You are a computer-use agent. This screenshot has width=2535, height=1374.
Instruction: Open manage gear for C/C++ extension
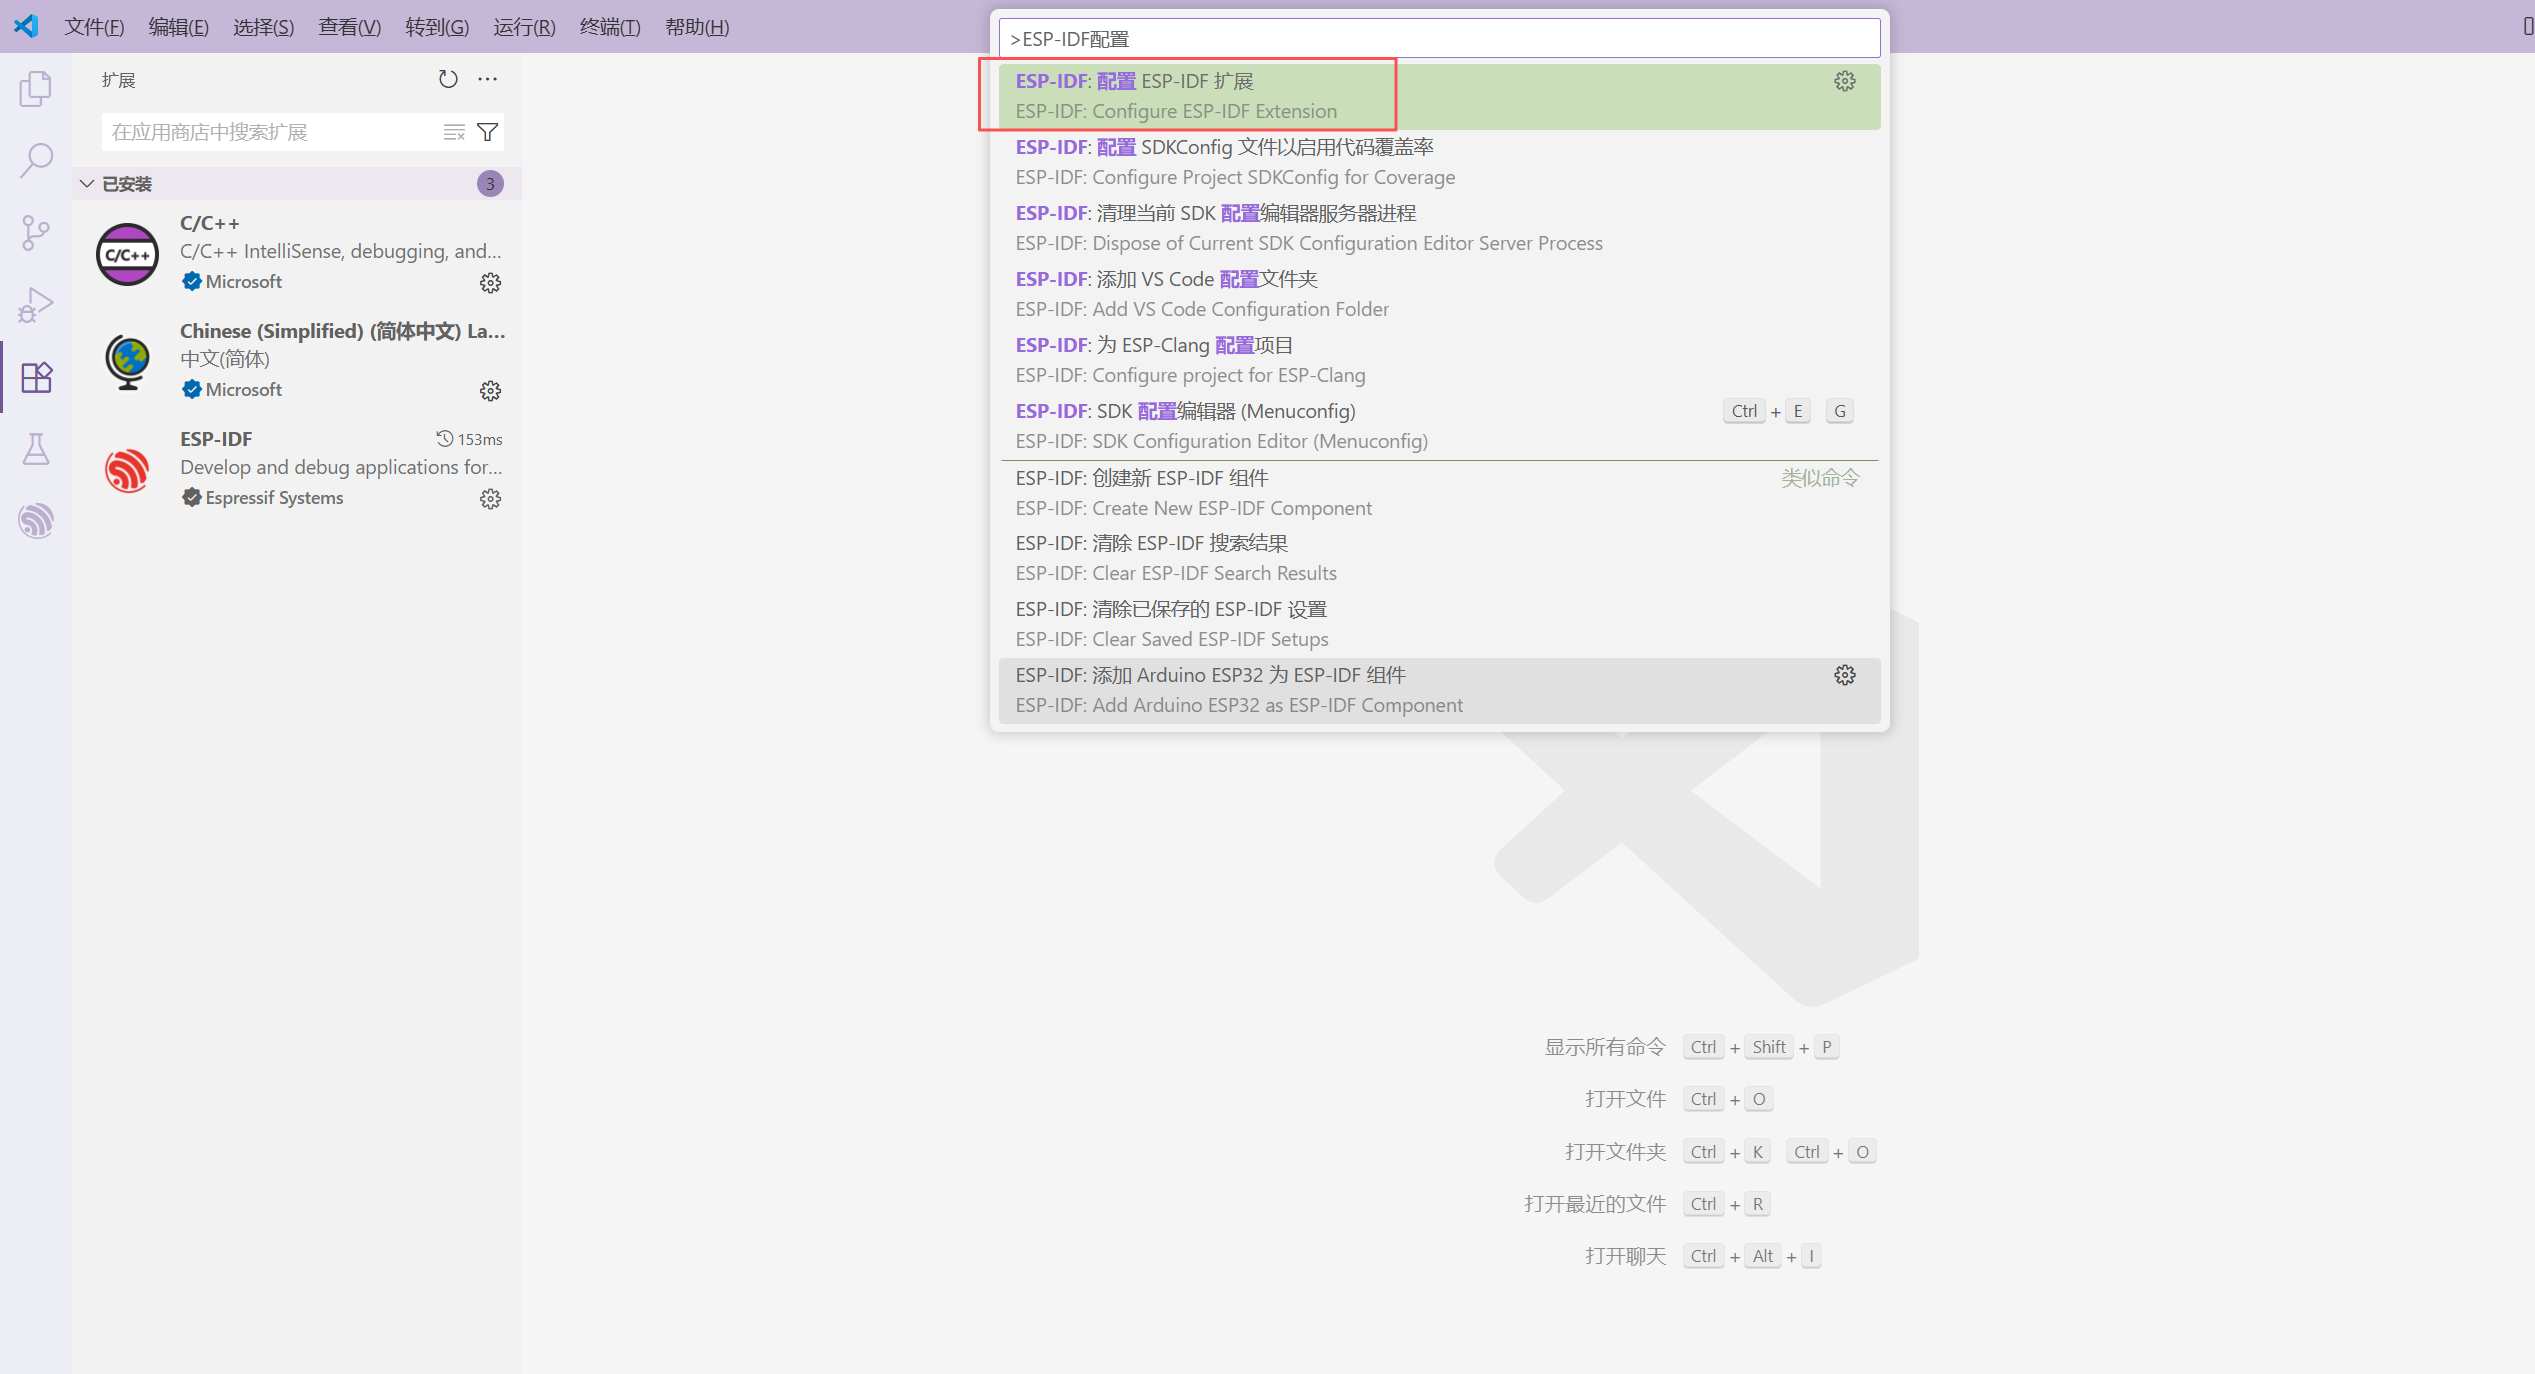[x=490, y=282]
